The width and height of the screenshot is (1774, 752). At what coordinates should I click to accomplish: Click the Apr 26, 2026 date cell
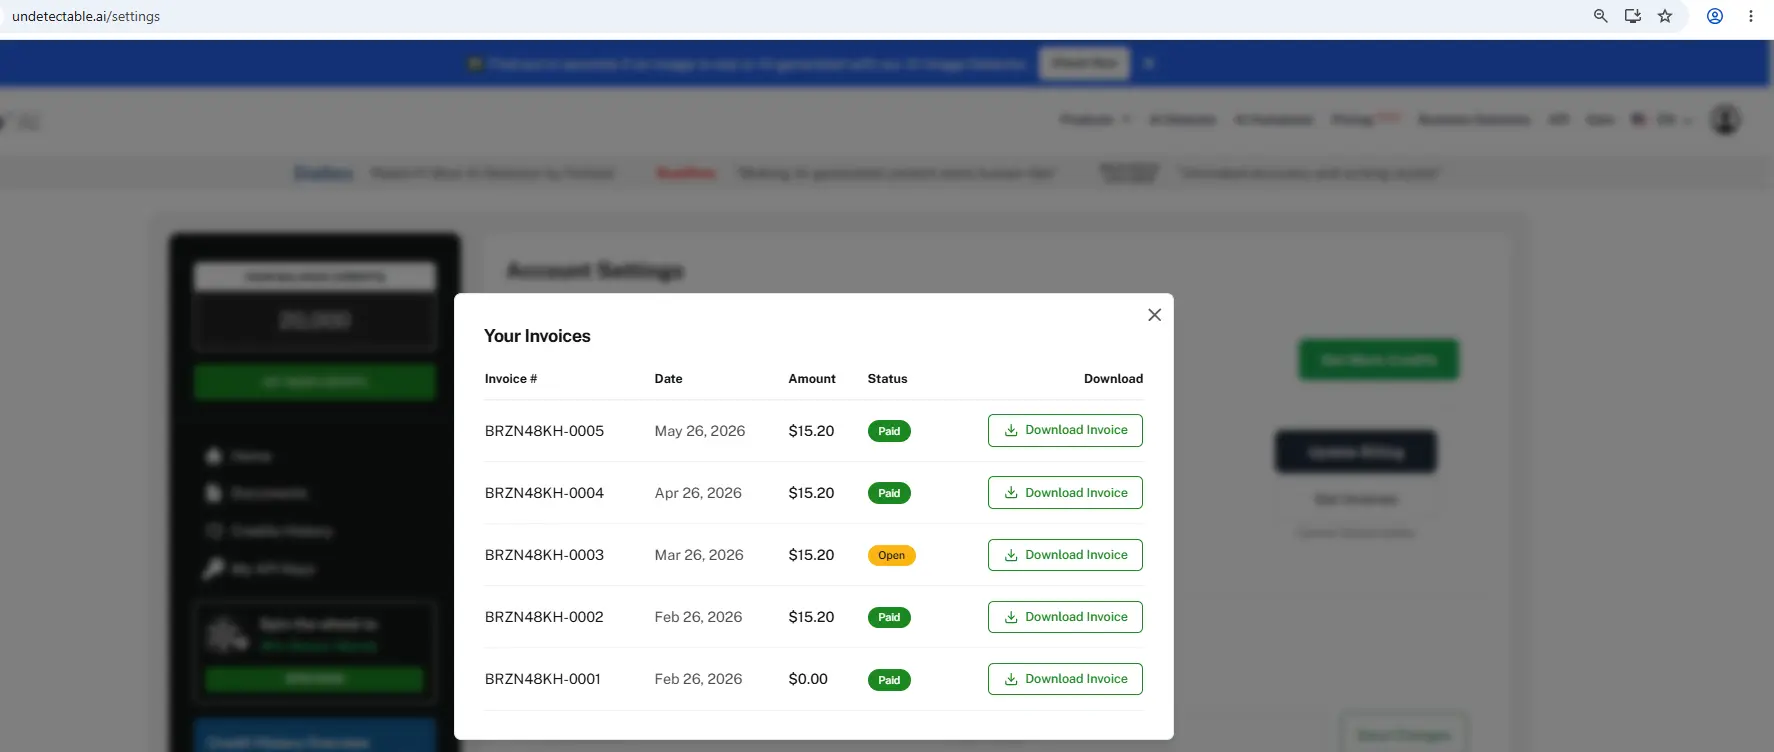(698, 493)
